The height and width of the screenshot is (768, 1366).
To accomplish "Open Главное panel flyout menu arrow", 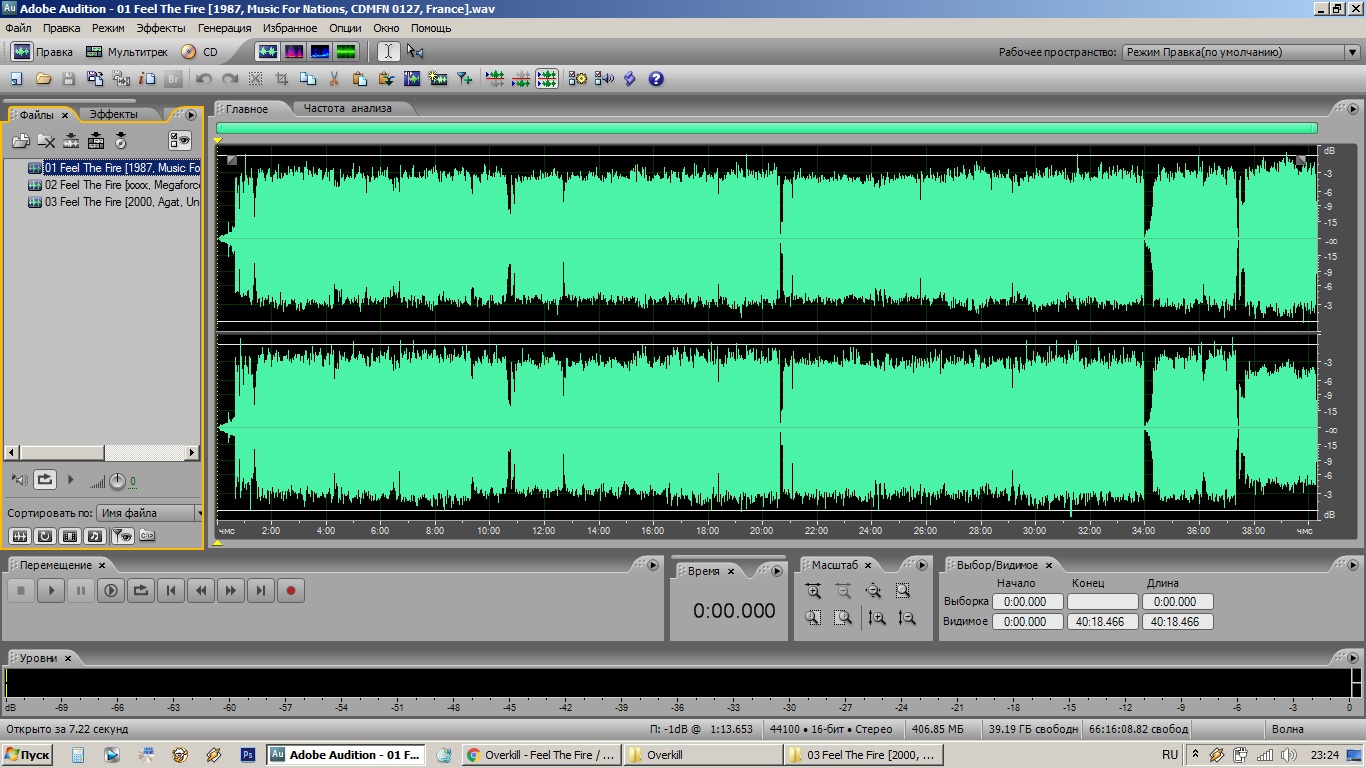I will [x=1353, y=109].
